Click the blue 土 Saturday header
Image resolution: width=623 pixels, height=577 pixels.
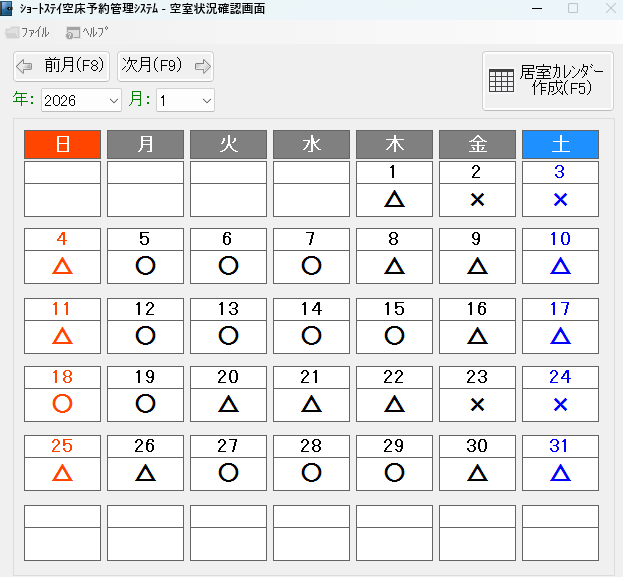coord(560,144)
